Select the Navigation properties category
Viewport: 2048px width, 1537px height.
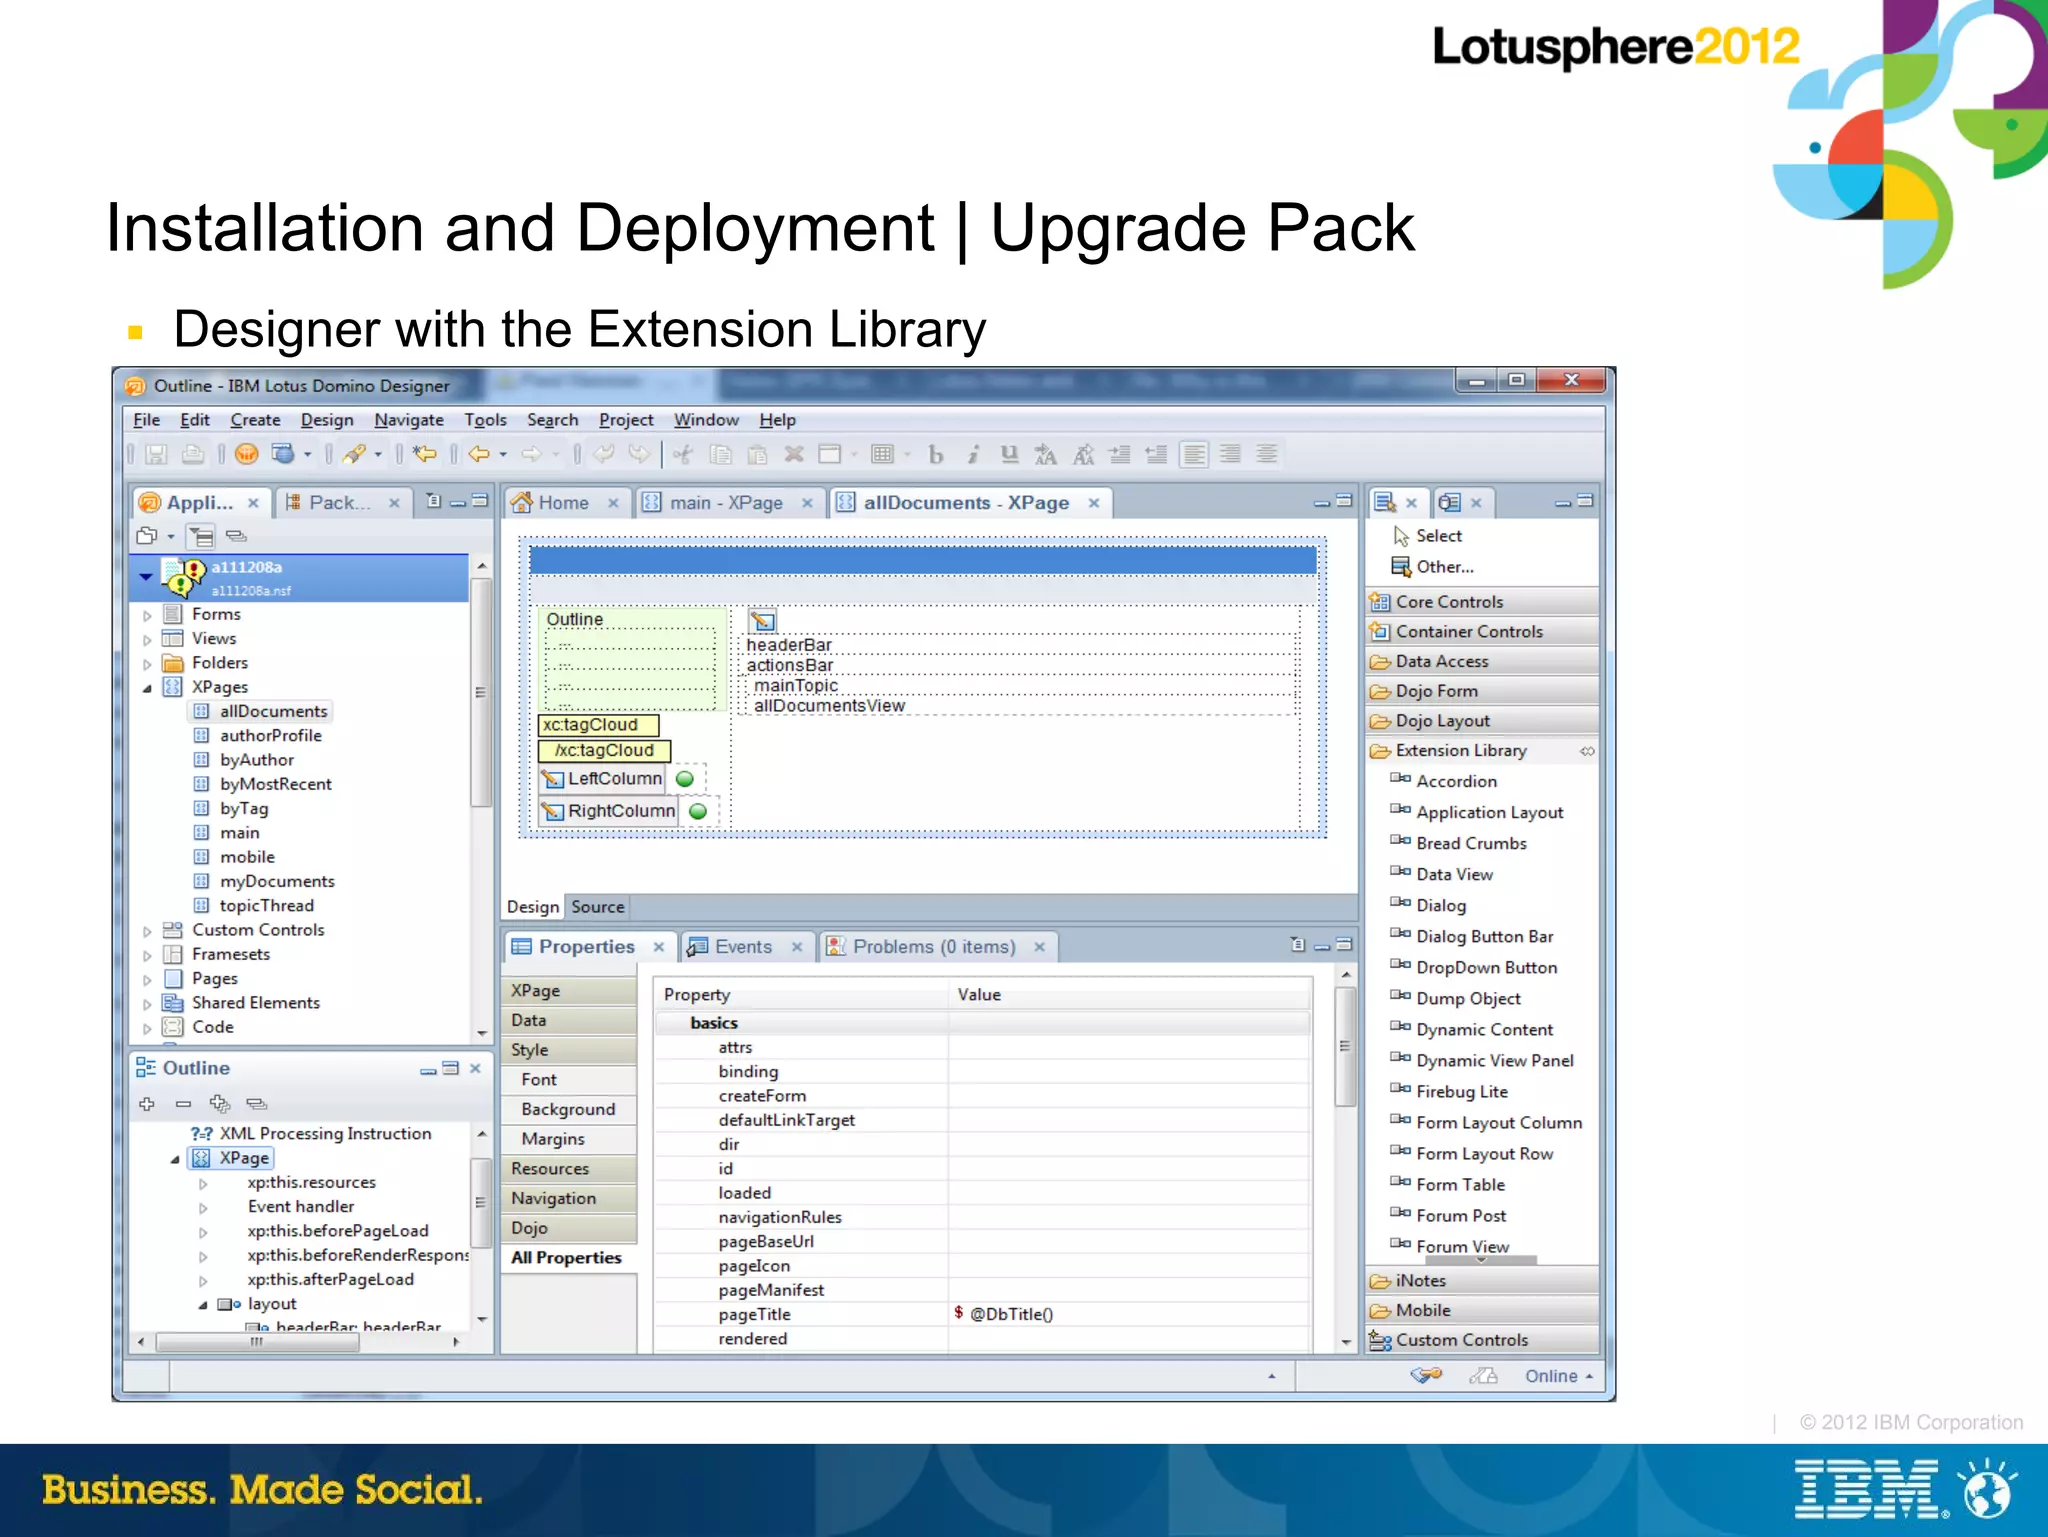[x=567, y=1198]
